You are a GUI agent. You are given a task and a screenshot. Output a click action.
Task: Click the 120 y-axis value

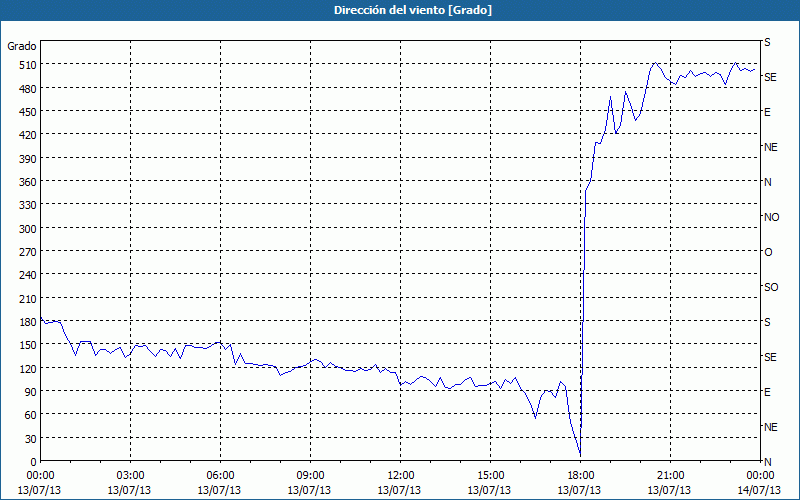(x=28, y=368)
